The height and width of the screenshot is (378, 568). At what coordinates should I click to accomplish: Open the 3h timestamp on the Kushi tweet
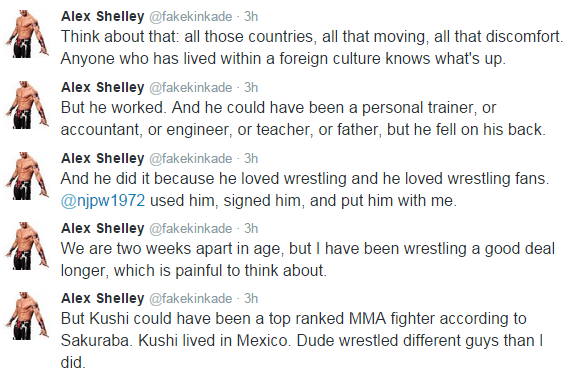tap(251, 298)
